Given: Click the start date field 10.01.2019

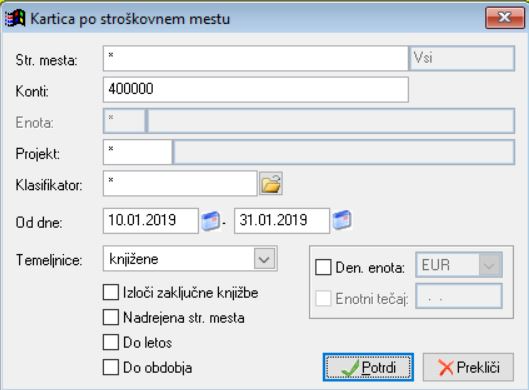Looking at the screenshot, I should click(151, 221).
